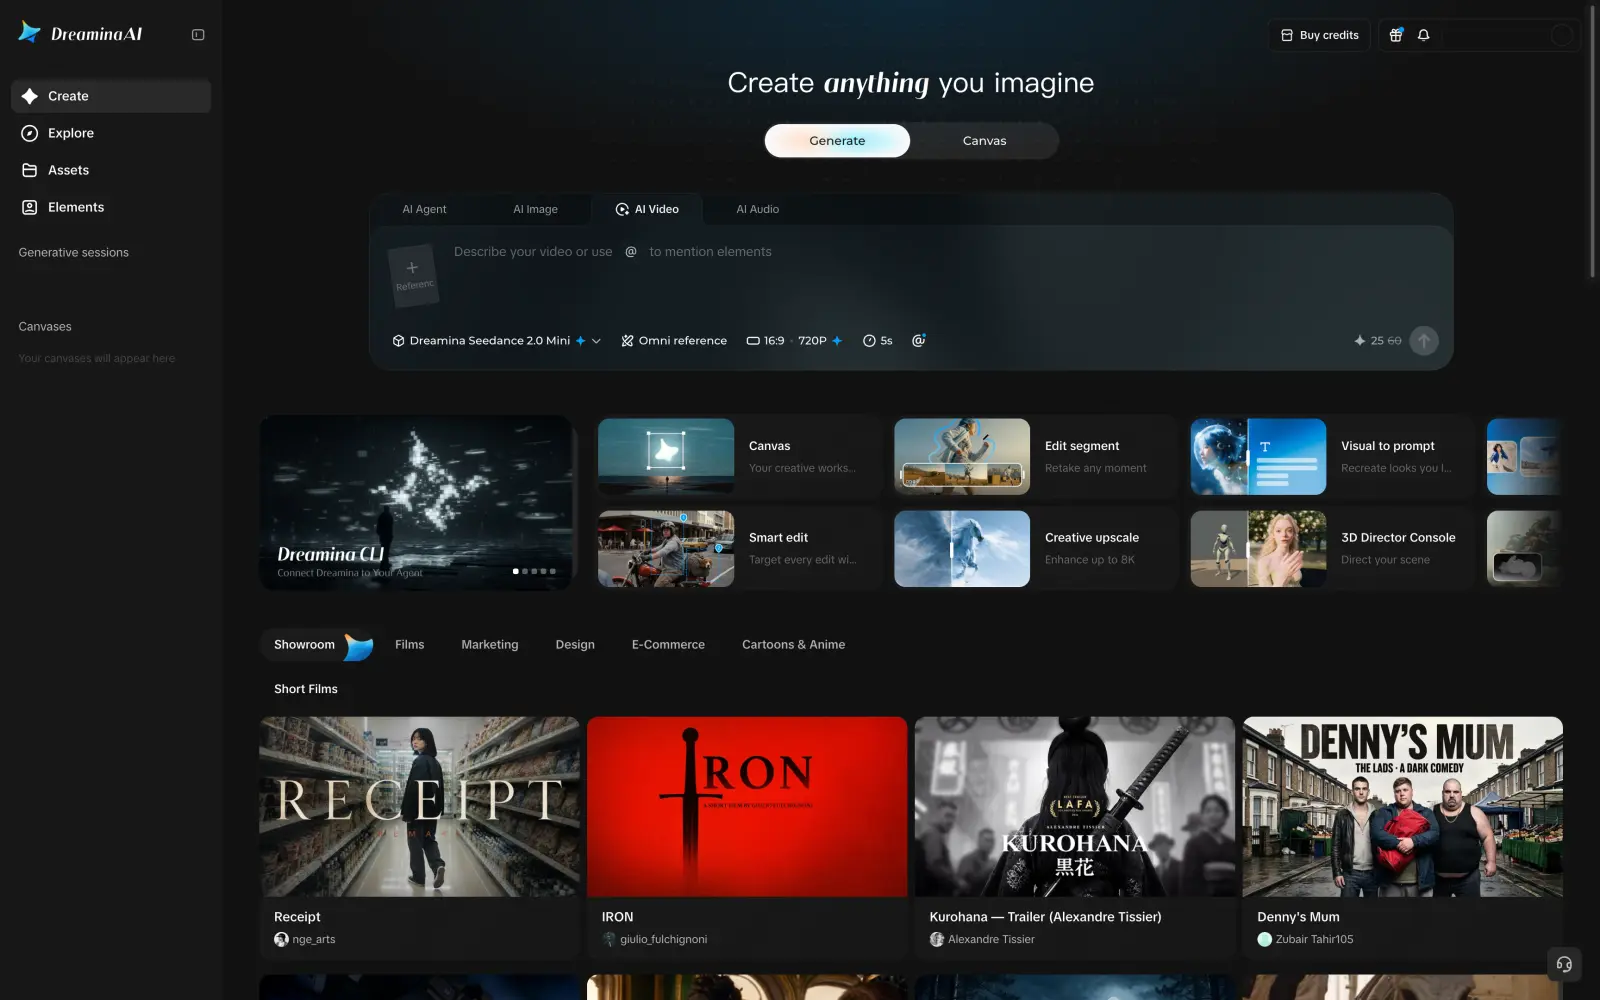
Task: Open the Showroom category
Action: coord(317,645)
